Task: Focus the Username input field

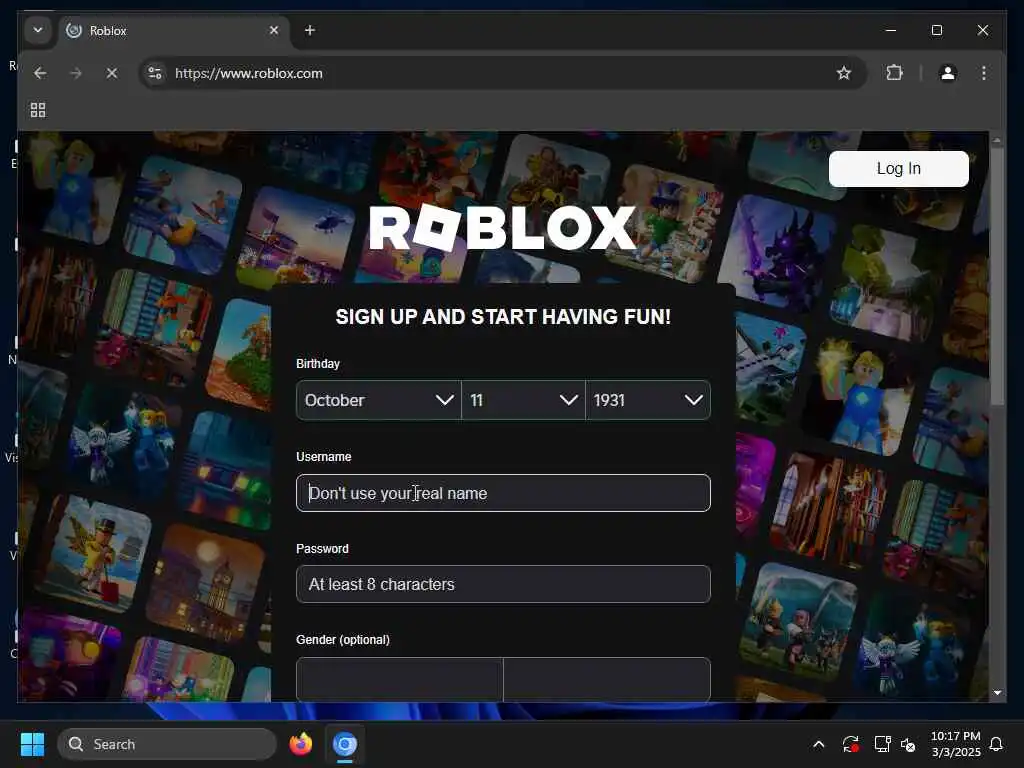Action: coord(503,493)
